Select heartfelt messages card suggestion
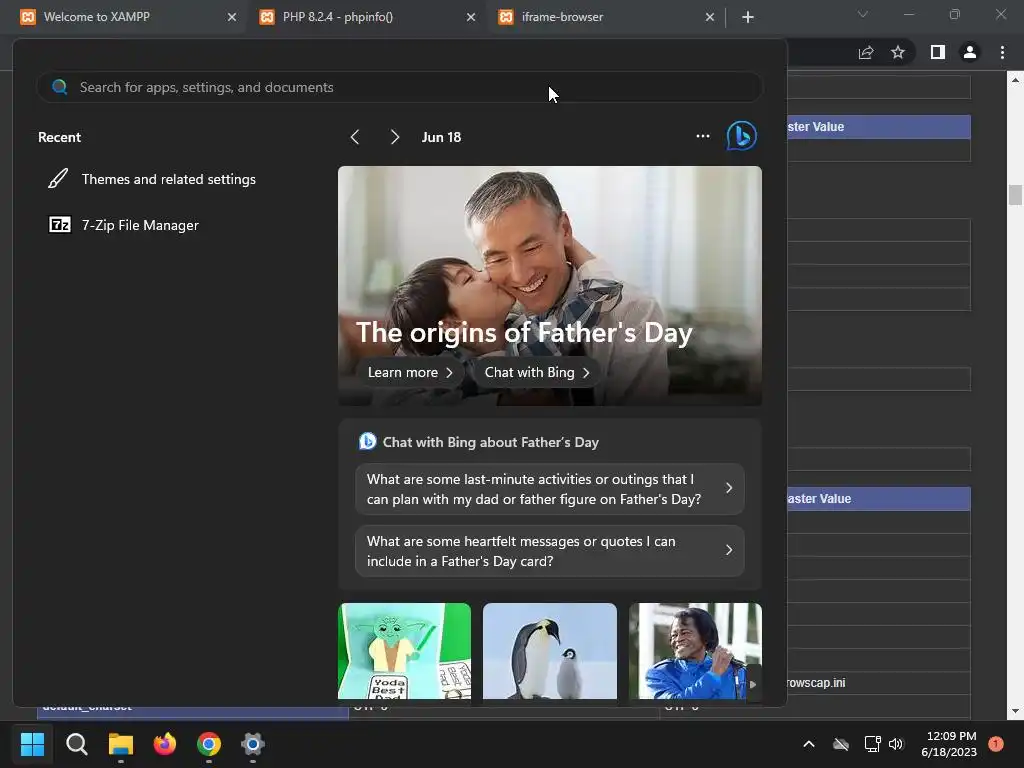Screen dimensions: 1024x768 tap(550, 551)
